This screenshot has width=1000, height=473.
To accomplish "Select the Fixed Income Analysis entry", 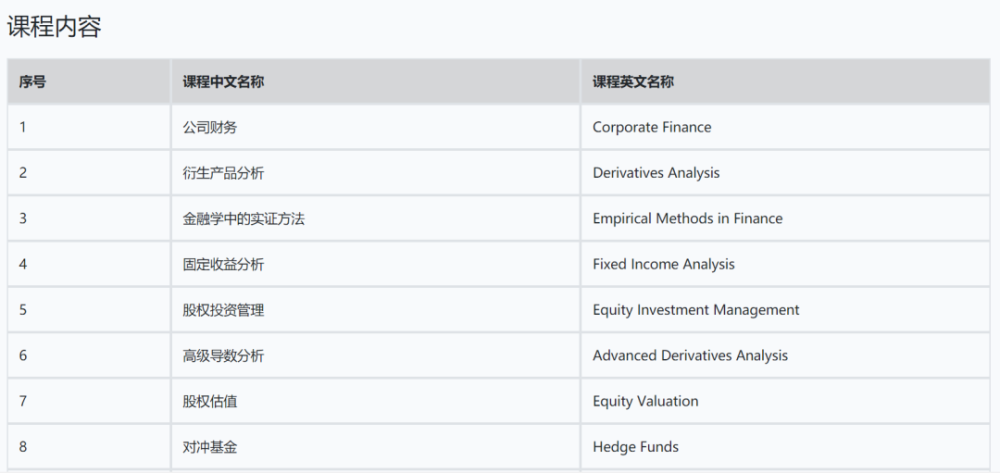I will [663, 265].
